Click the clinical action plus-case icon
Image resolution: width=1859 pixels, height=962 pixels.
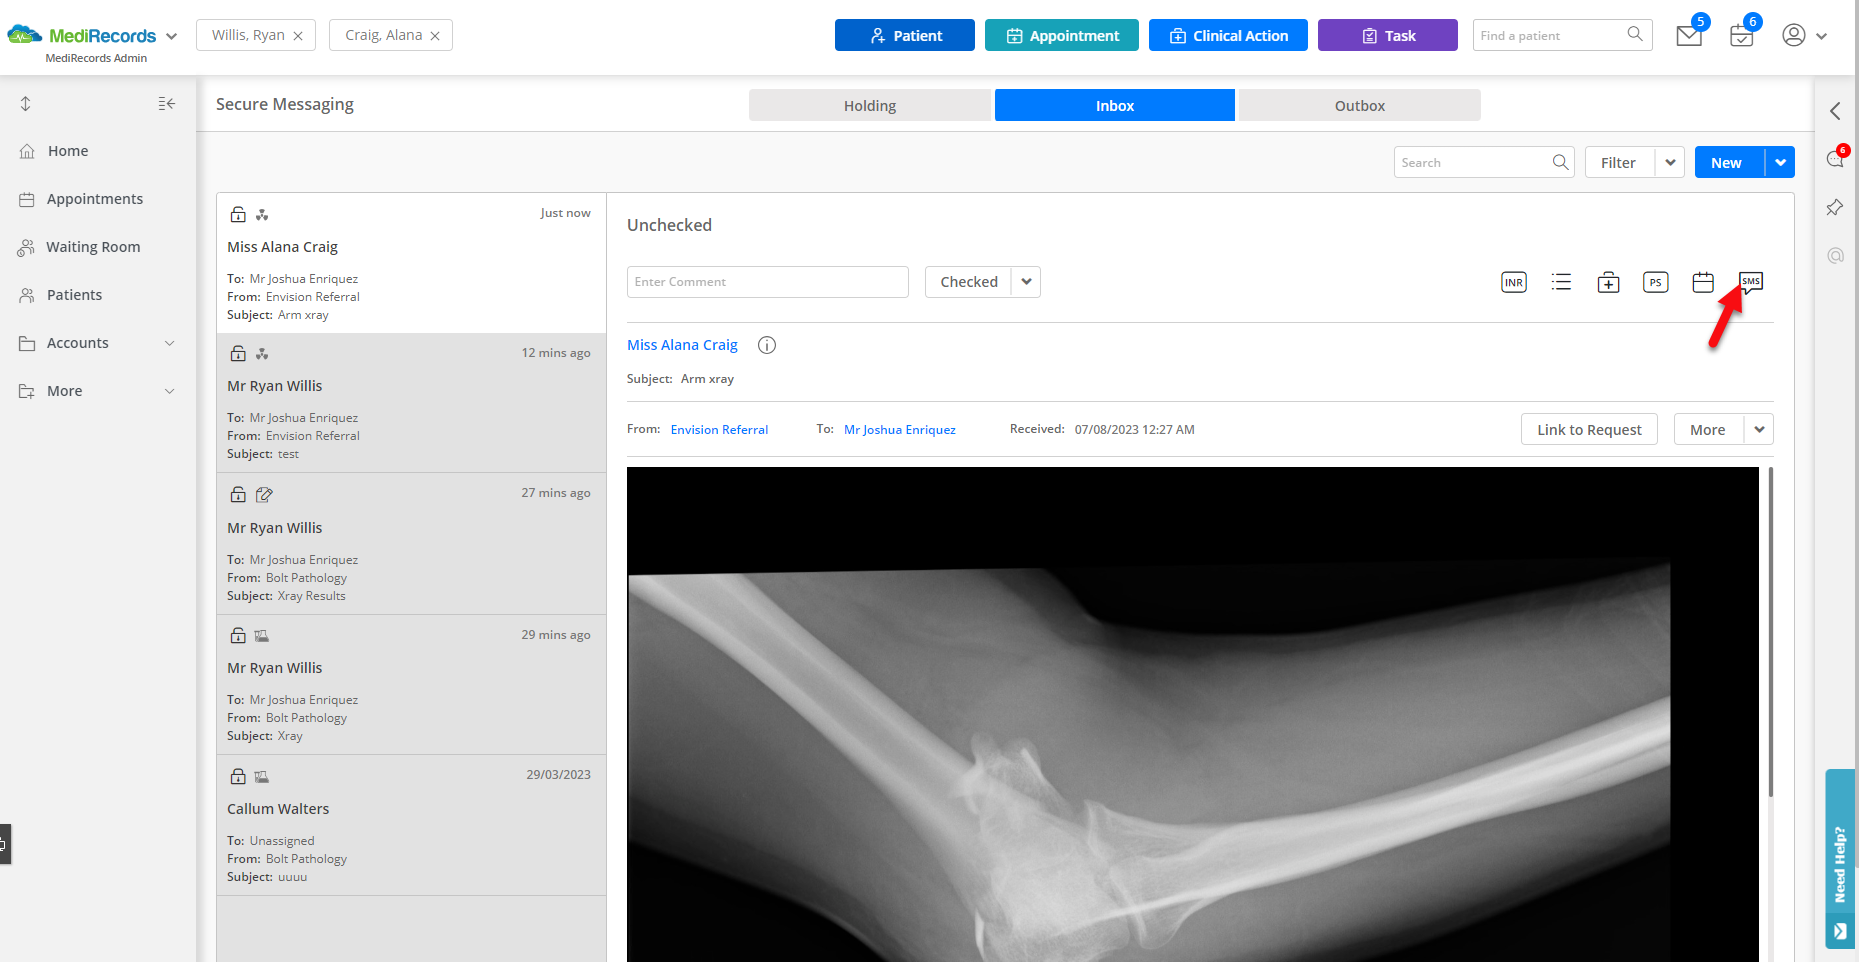coord(1608,282)
